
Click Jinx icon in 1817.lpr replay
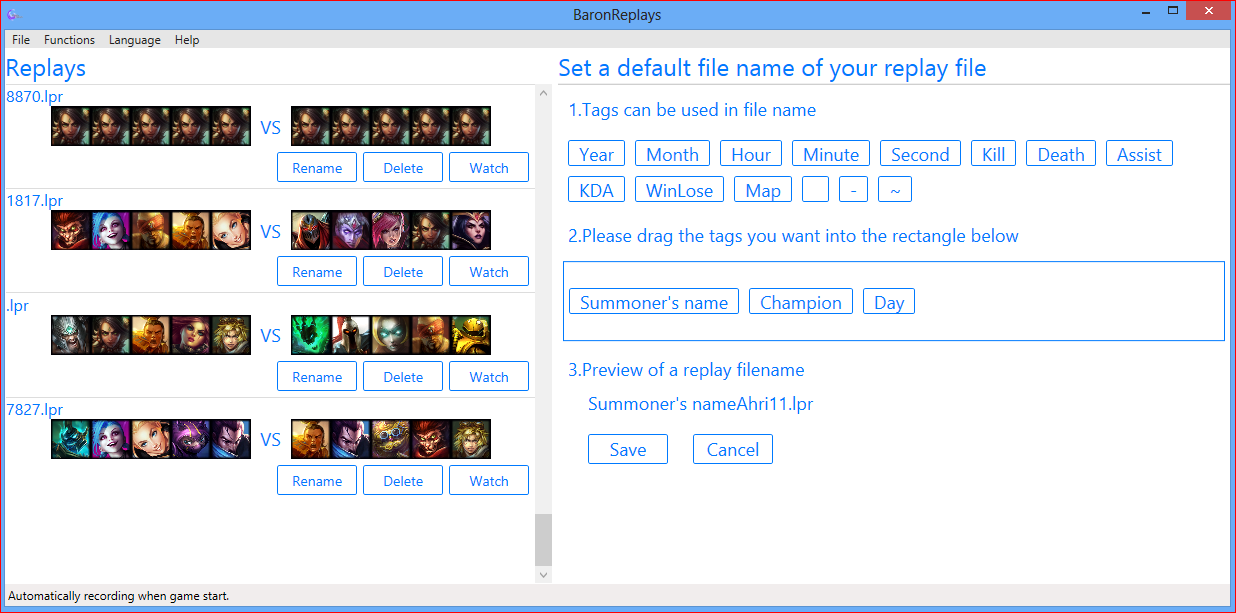(x=111, y=231)
